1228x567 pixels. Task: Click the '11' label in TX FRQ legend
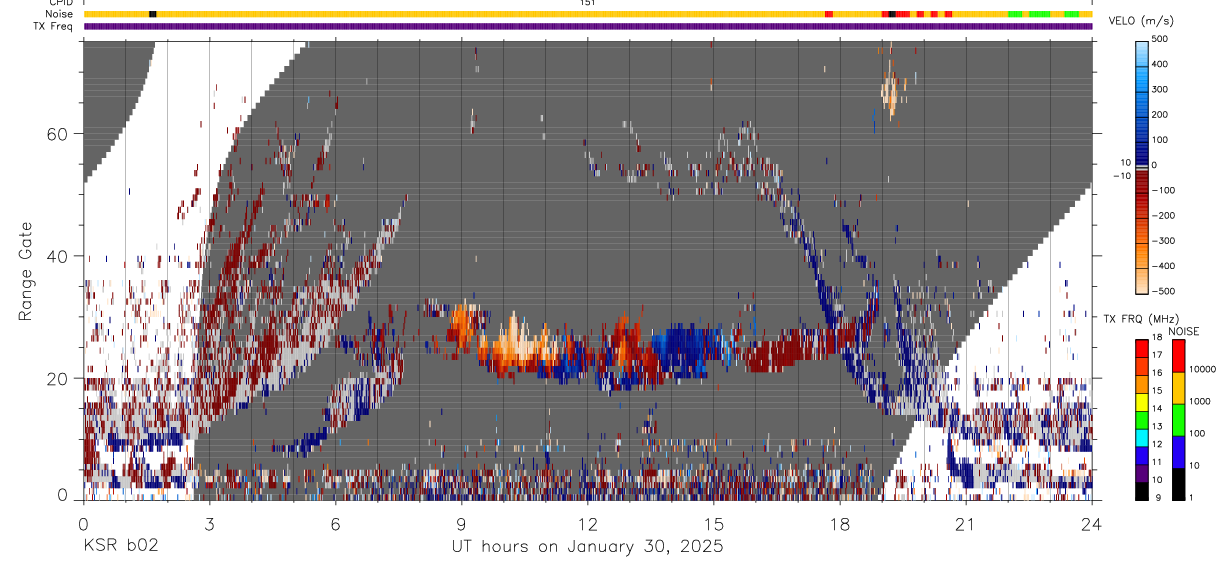[x=1159, y=463]
